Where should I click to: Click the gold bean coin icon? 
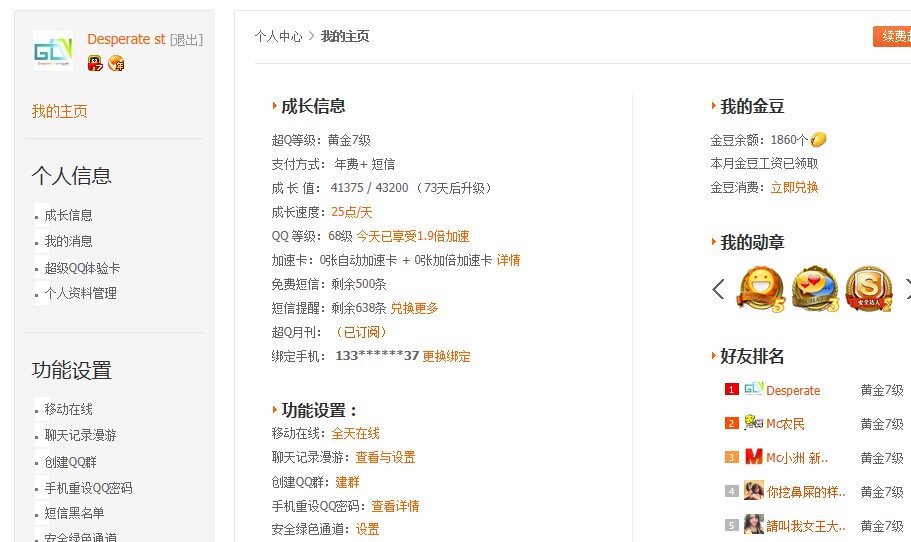click(x=818, y=139)
